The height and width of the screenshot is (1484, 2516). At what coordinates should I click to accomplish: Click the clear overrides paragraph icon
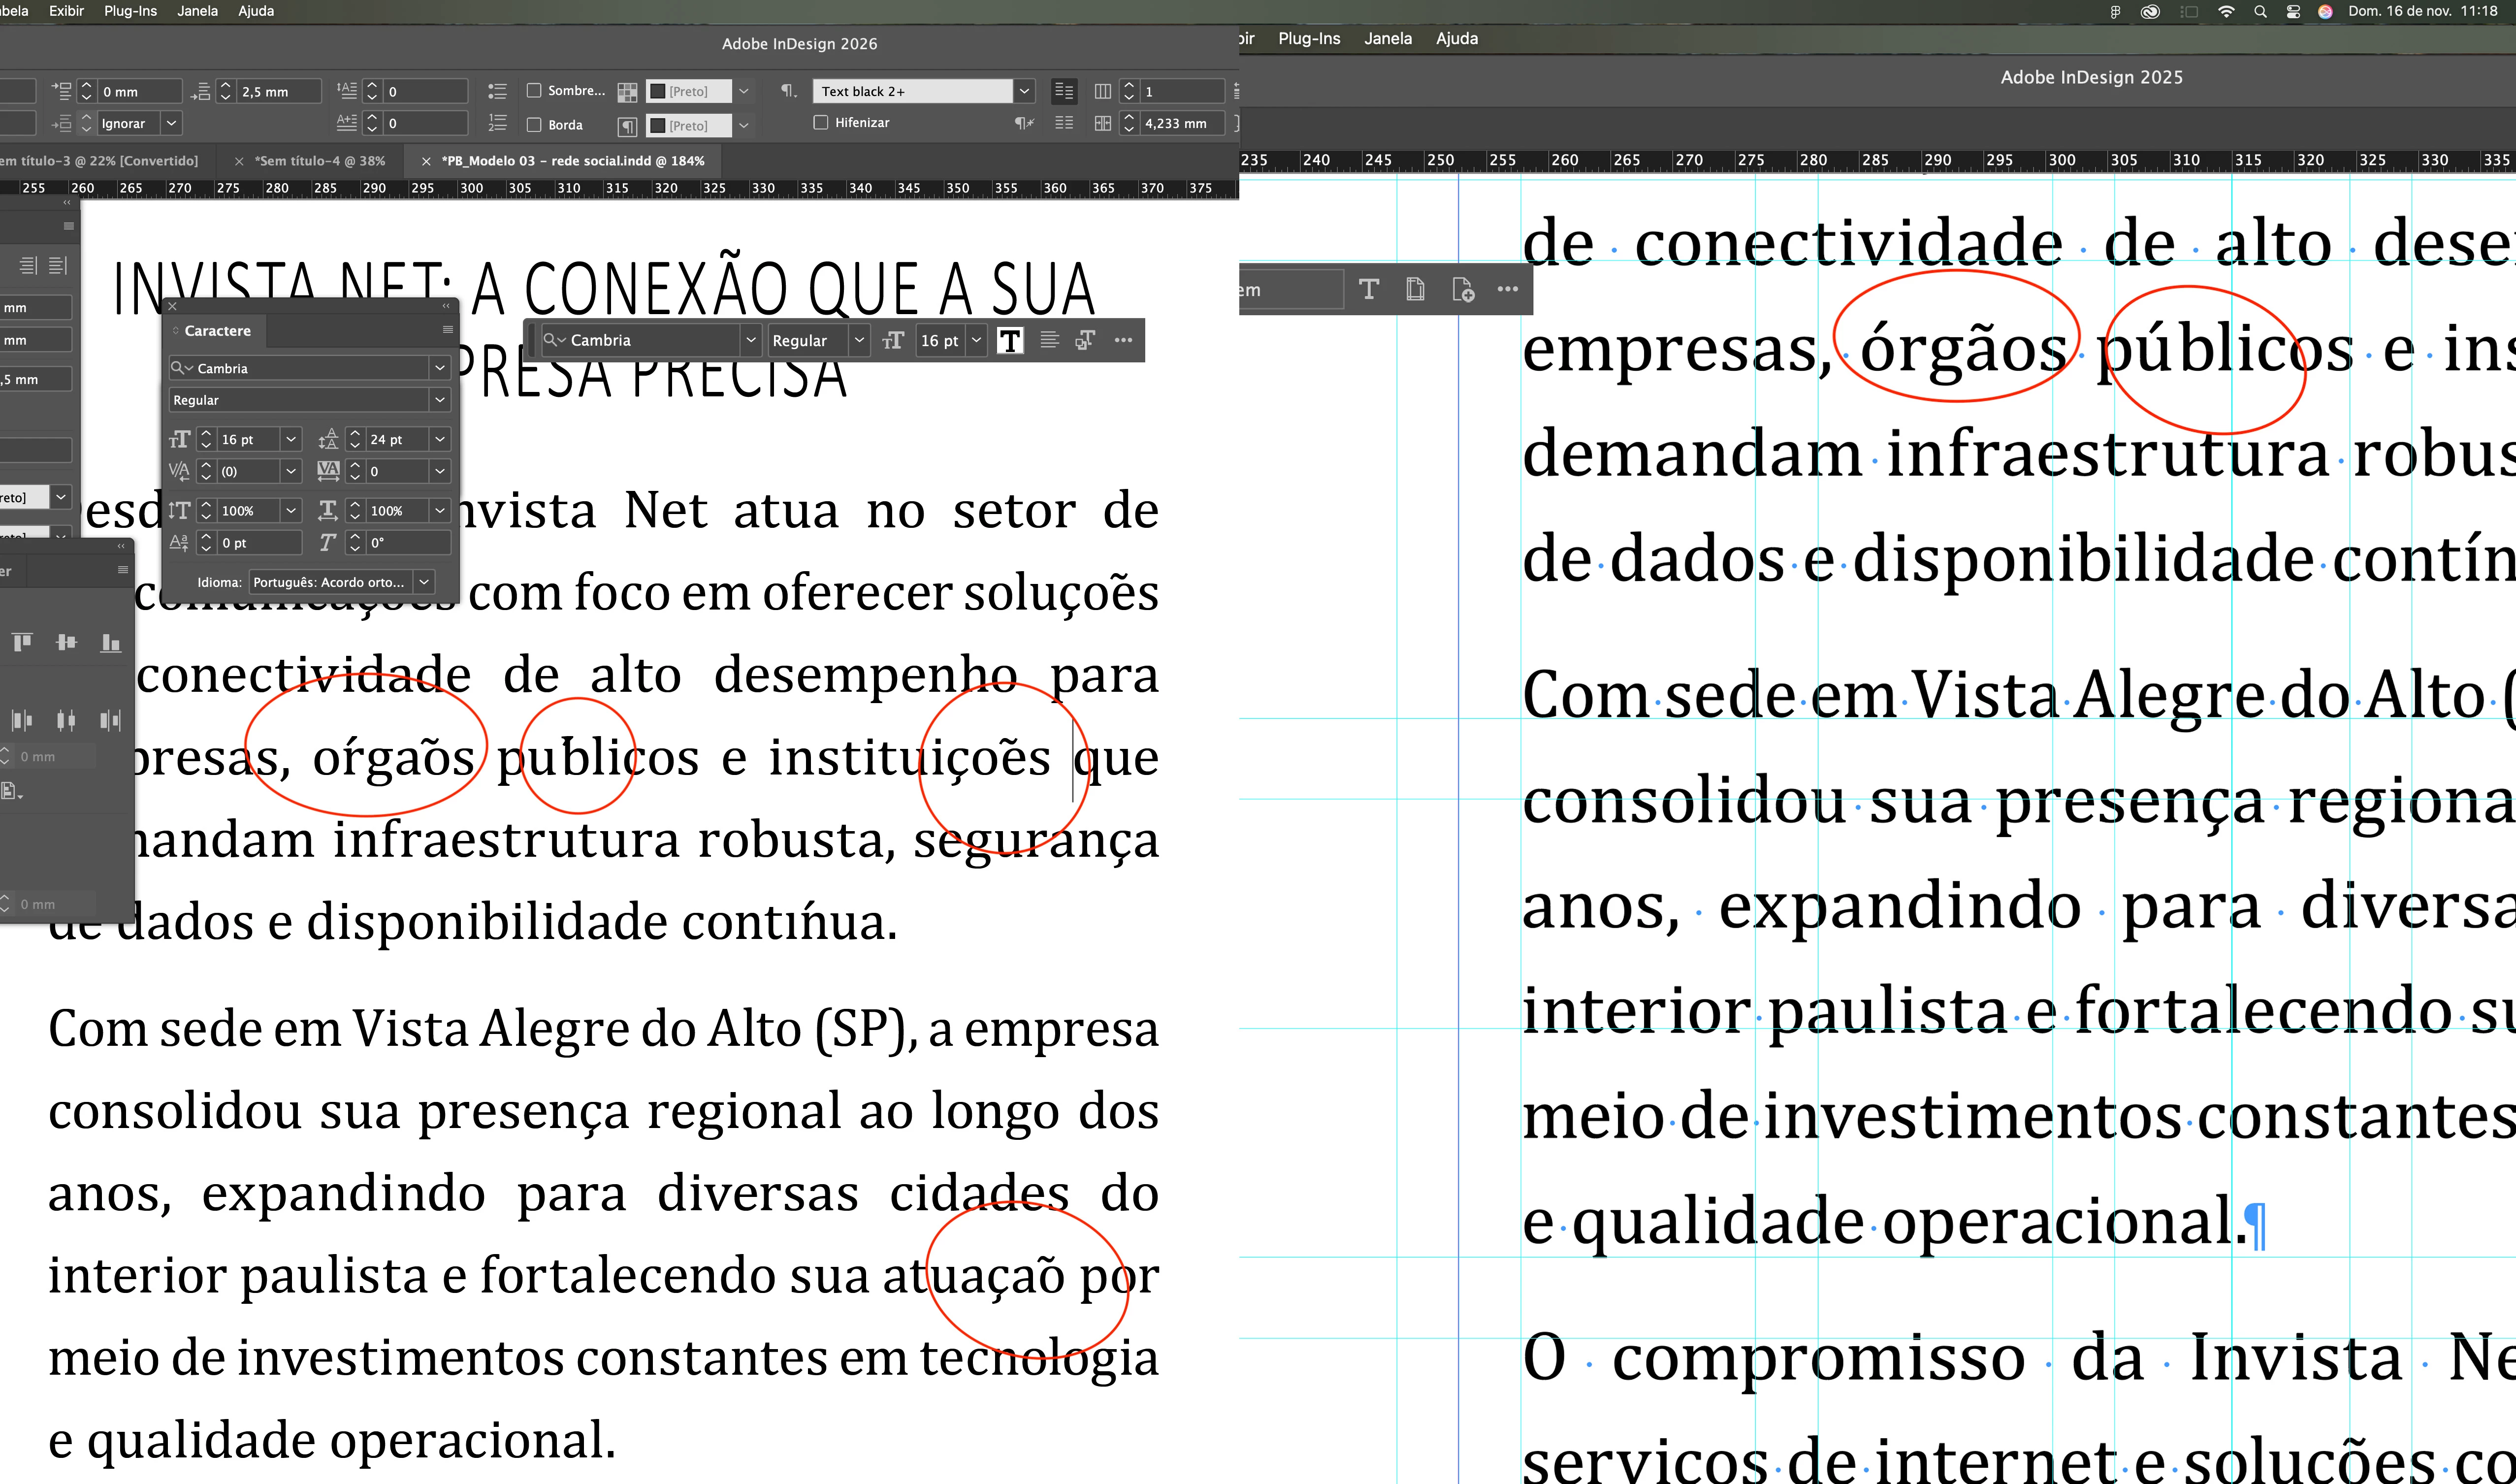click(1024, 124)
